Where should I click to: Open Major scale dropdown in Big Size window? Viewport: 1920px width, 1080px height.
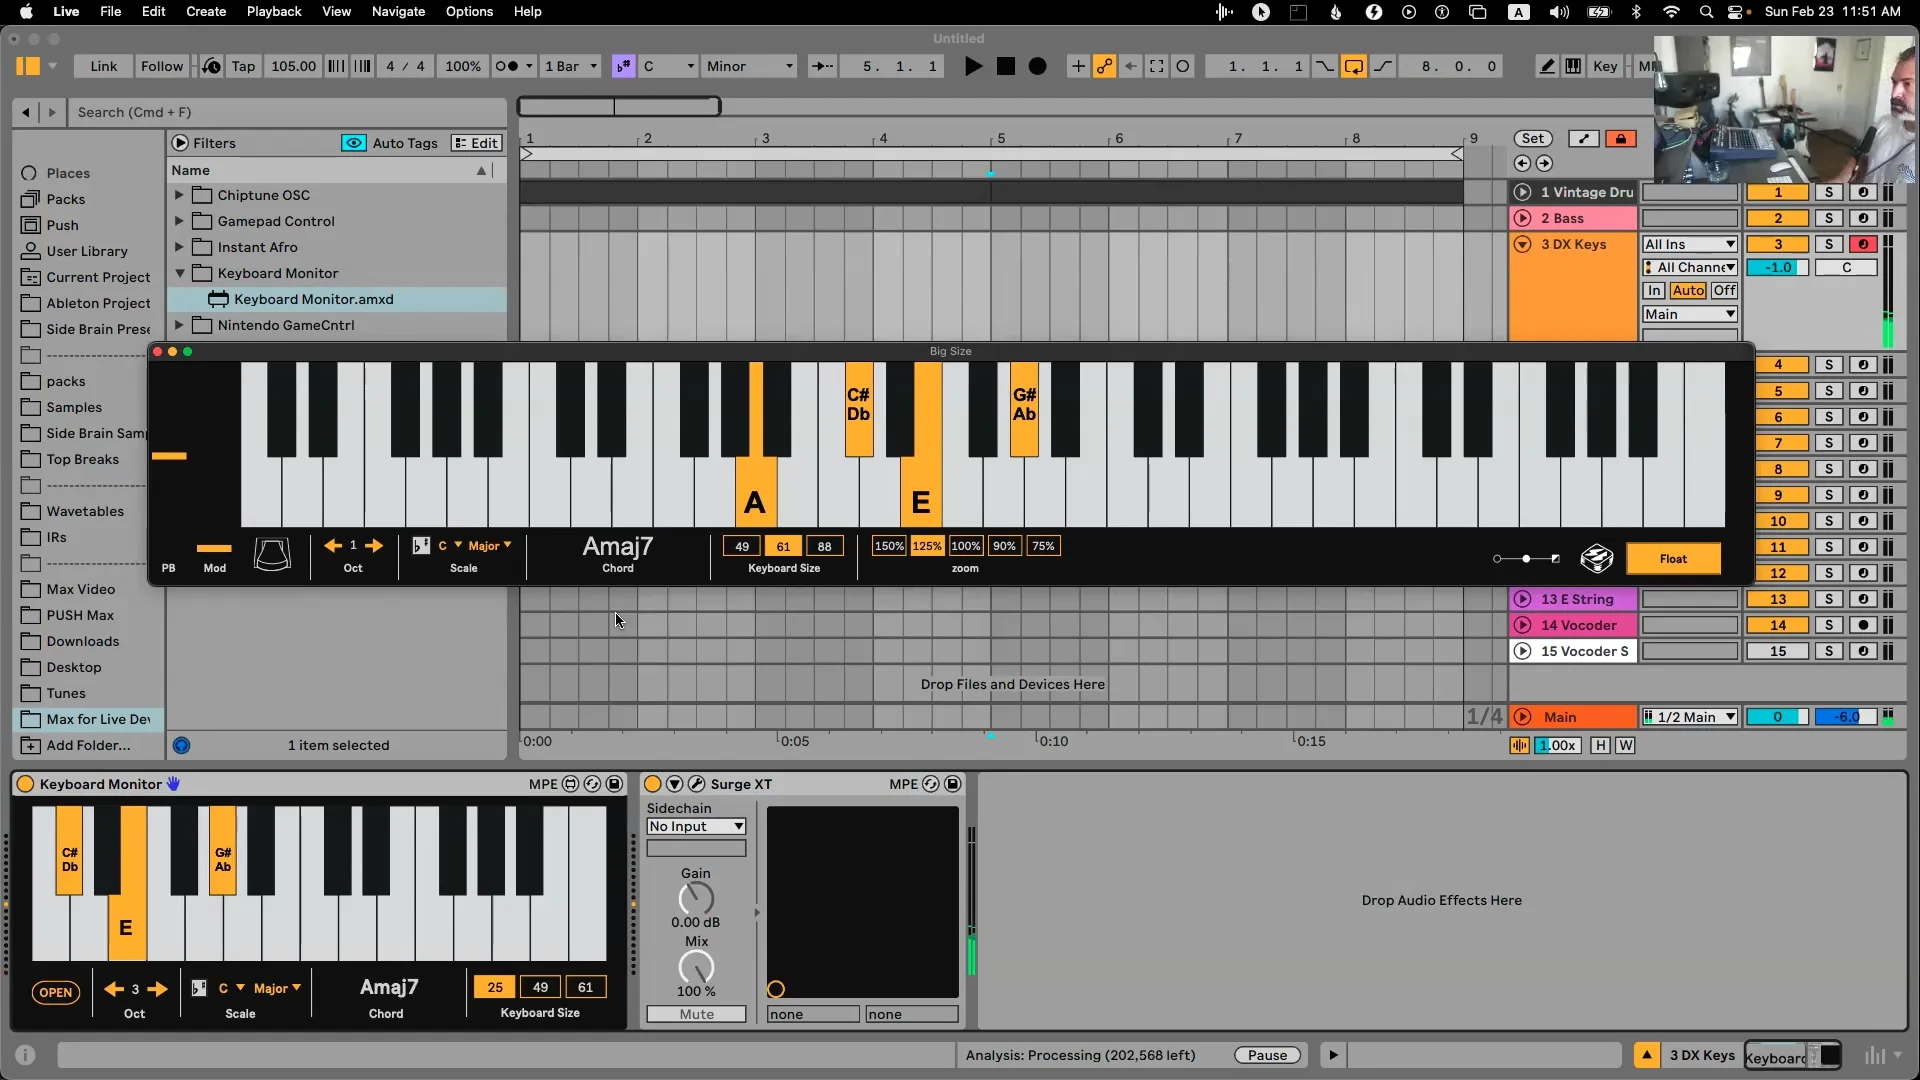[490, 546]
